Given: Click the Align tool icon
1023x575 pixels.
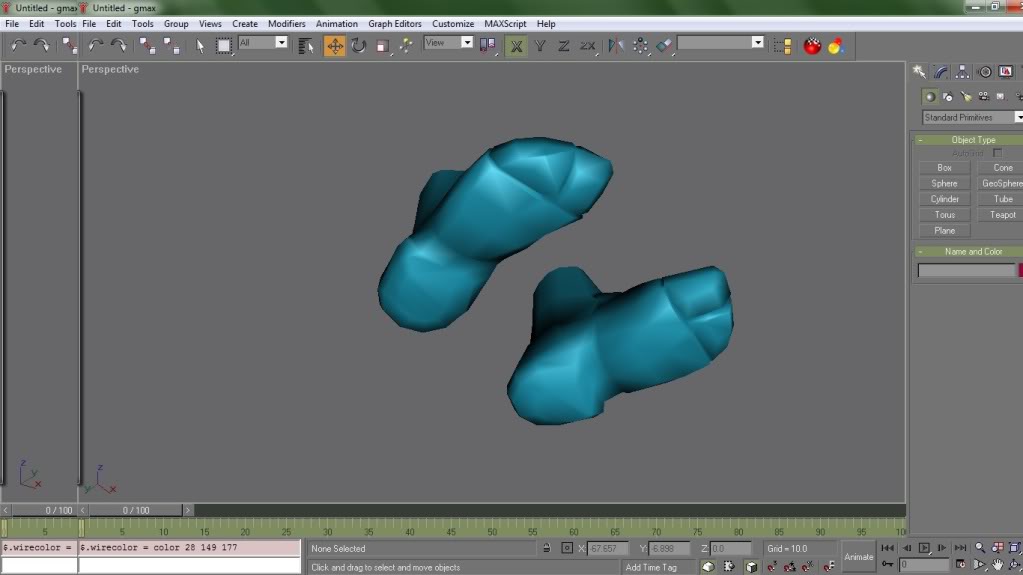Looking at the screenshot, I should [664, 46].
